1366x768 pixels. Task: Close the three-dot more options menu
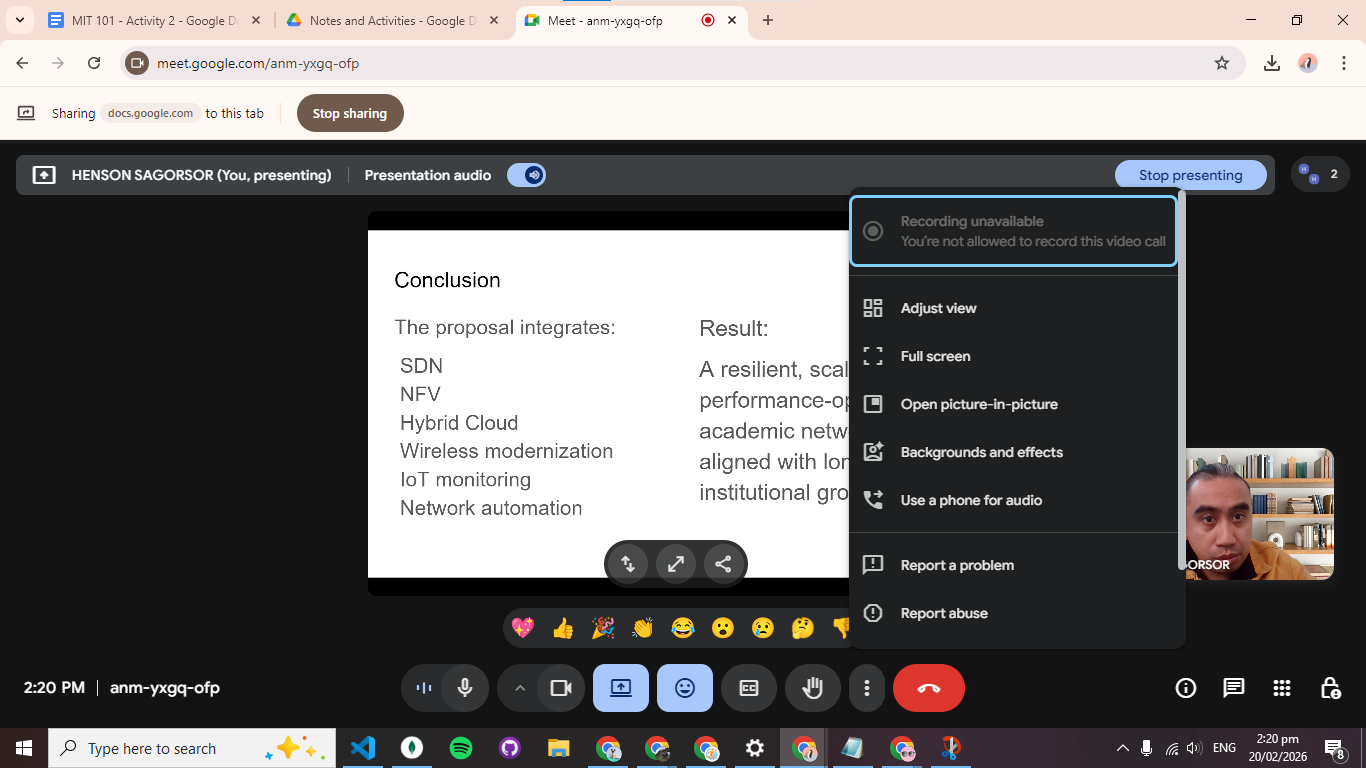(867, 688)
